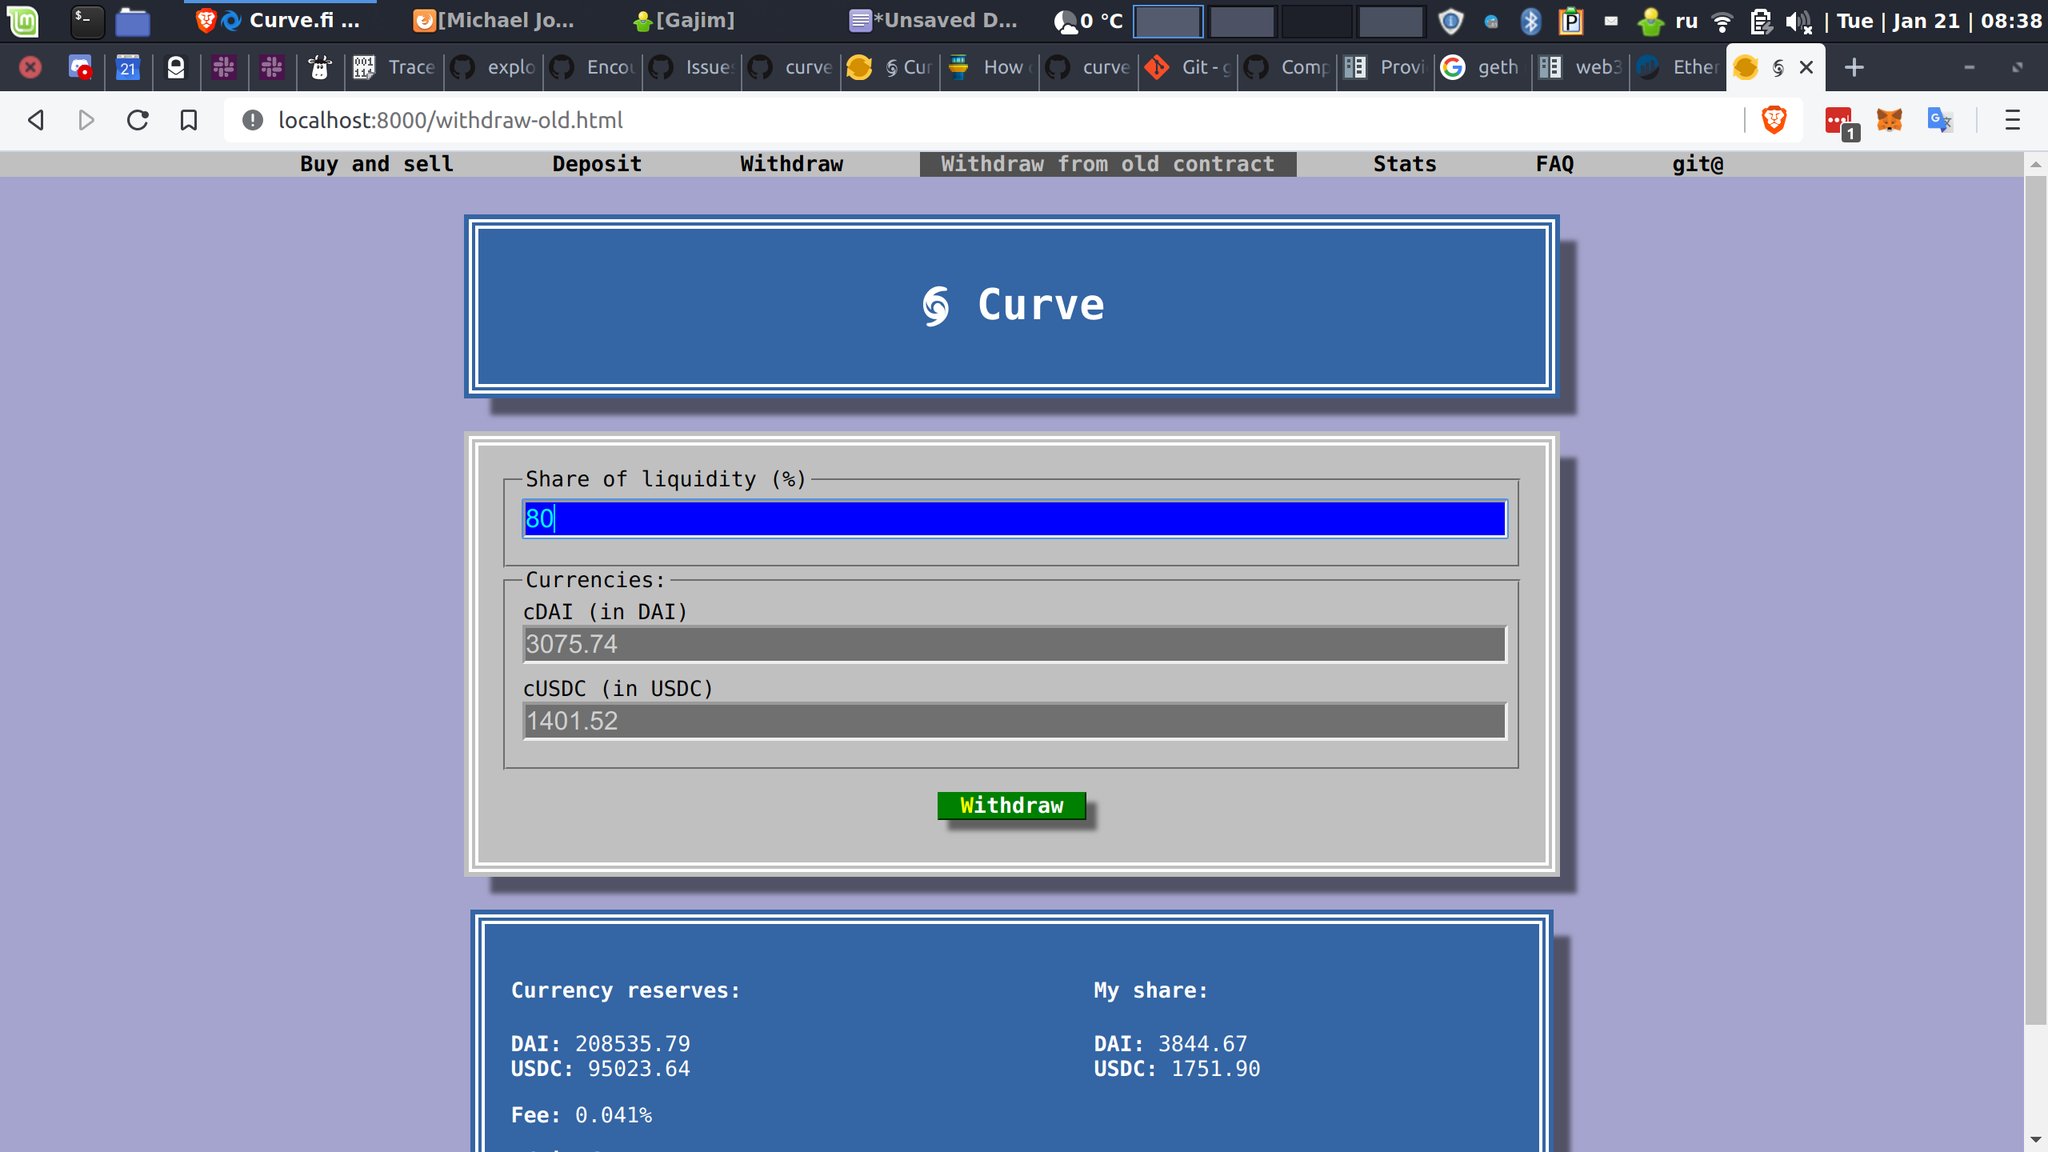This screenshot has height=1152, width=2048.
Task: Open the pinned ProtonMail tab
Action: pos(176,67)
